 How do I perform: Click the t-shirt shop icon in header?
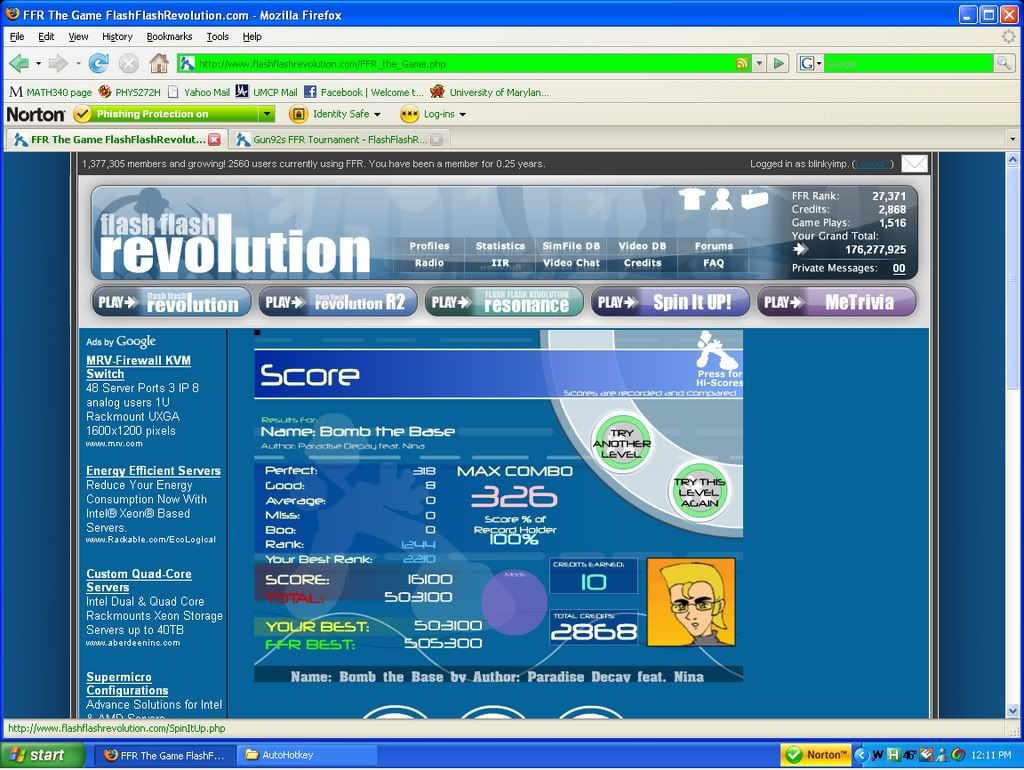point(691,198)
